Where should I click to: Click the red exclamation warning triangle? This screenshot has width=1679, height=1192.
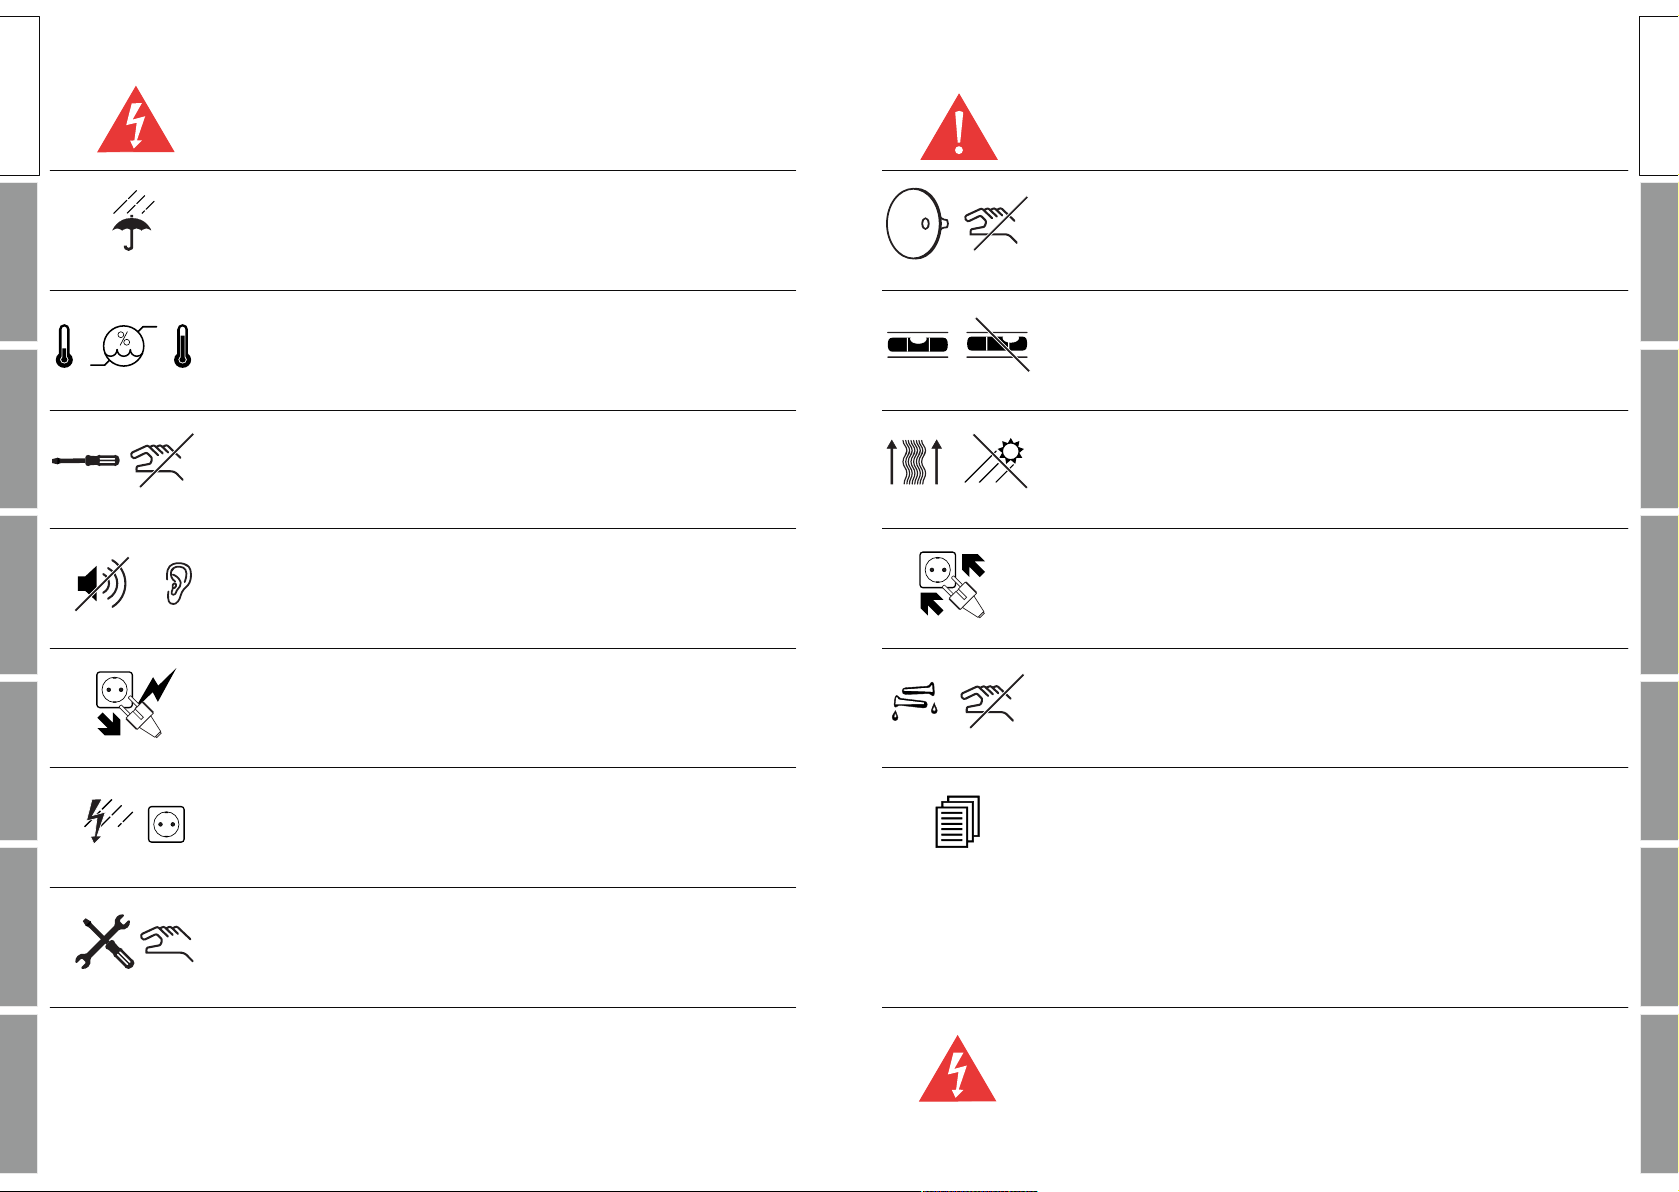coord(959,127)
